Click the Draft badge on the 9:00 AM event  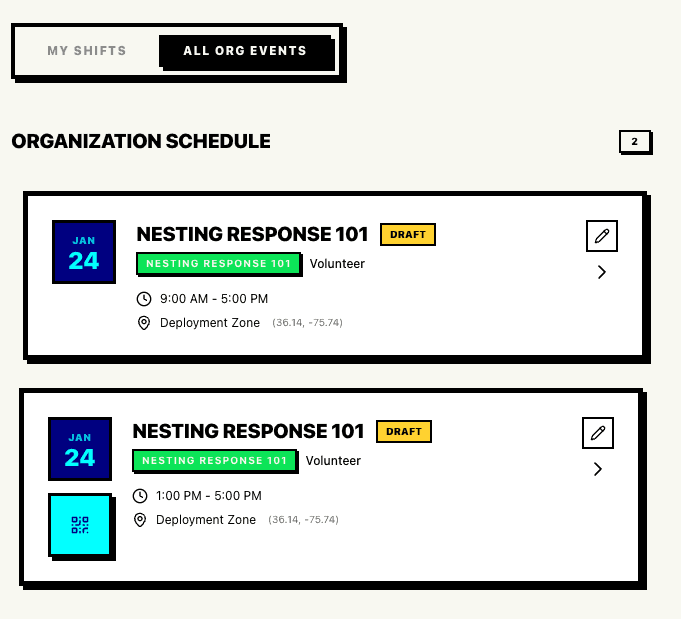click(x=408, y=235)
